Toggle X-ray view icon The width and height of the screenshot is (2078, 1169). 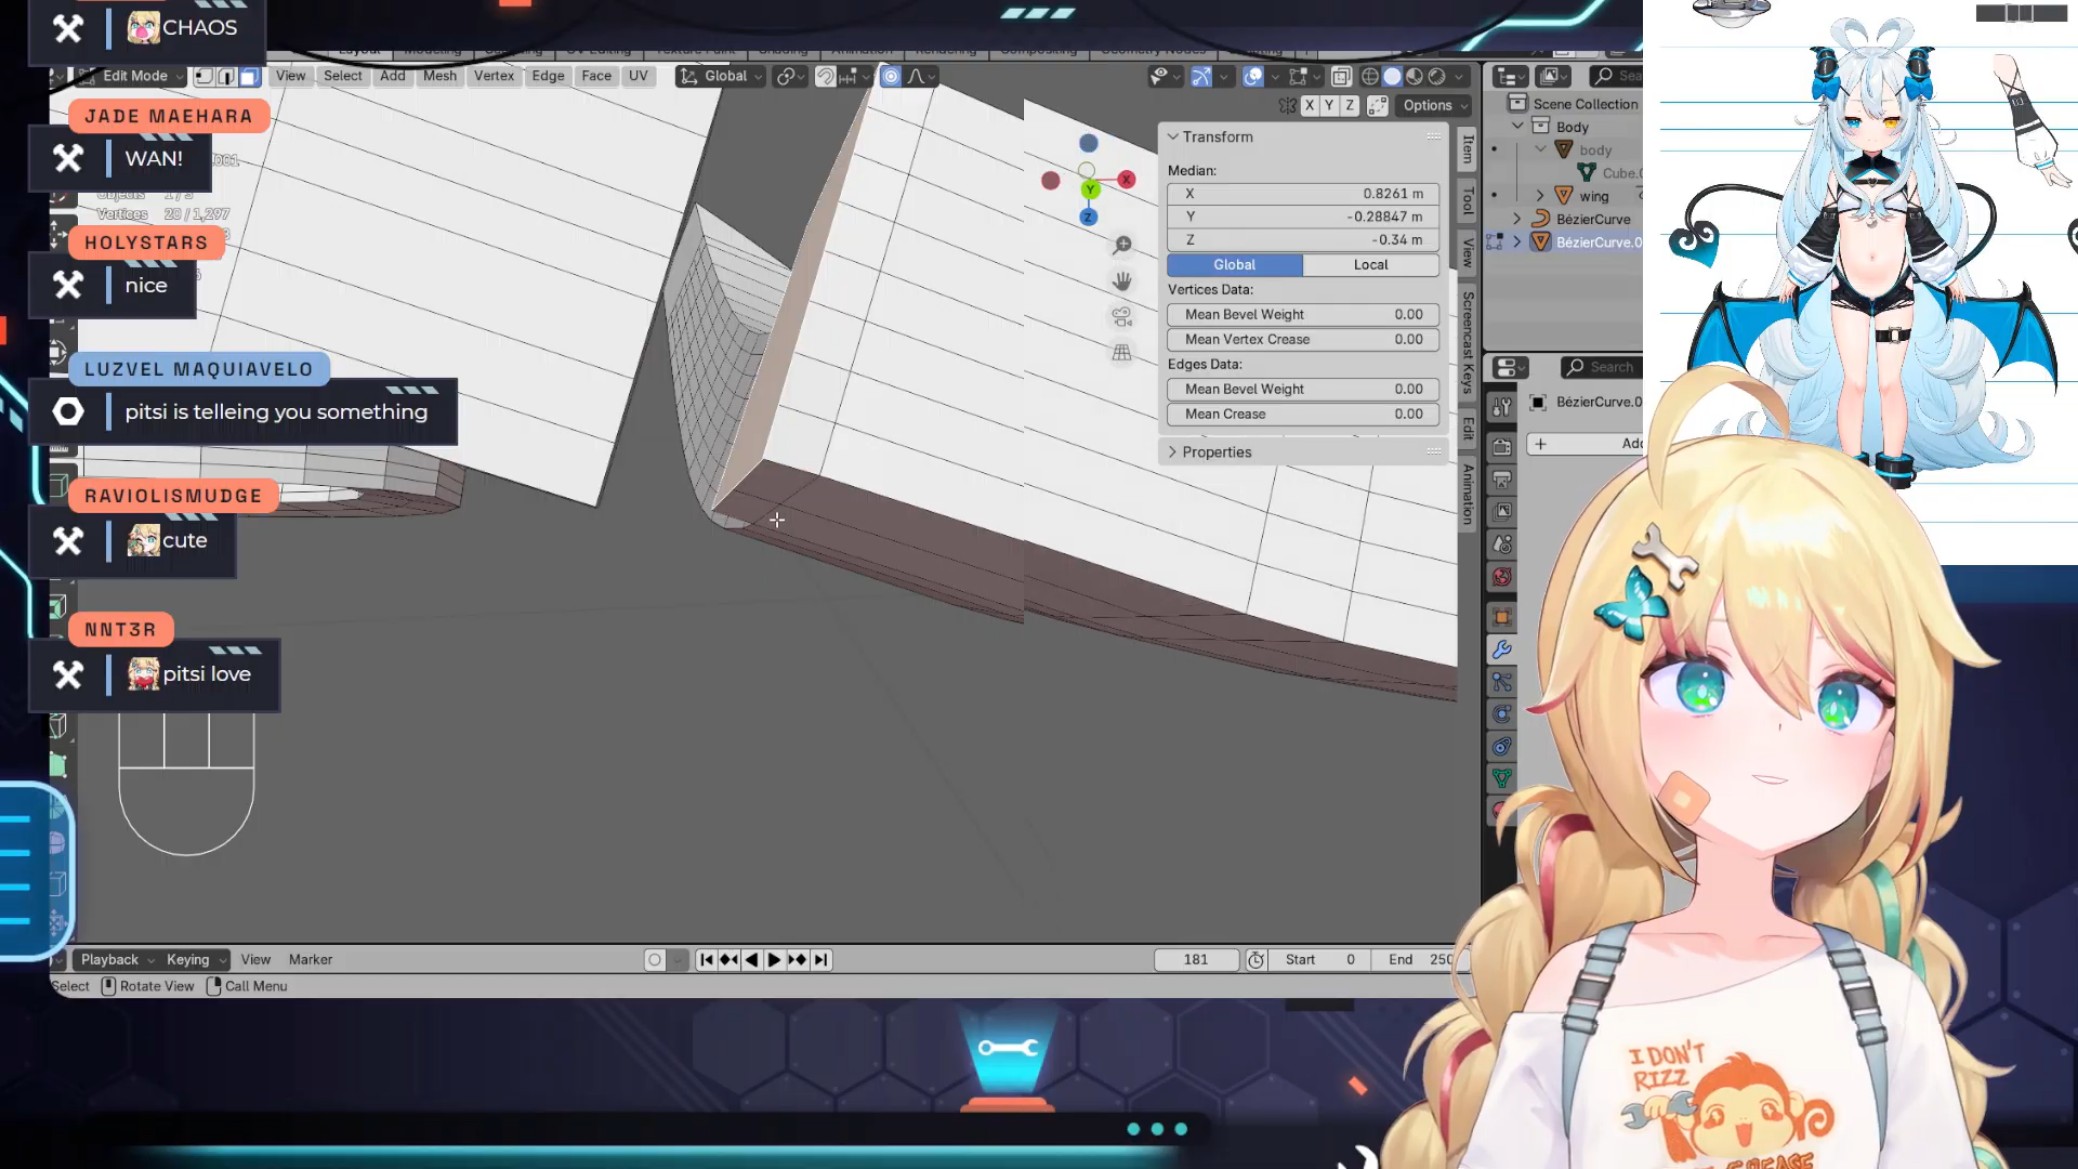[1342, 76]
